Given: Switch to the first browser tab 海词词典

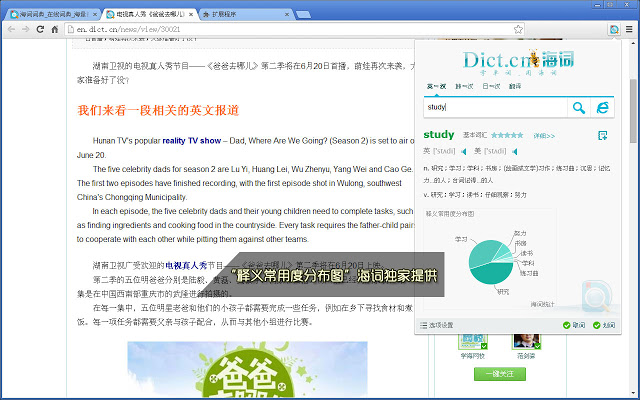Looking at the screenshot, I should (53, 14).
